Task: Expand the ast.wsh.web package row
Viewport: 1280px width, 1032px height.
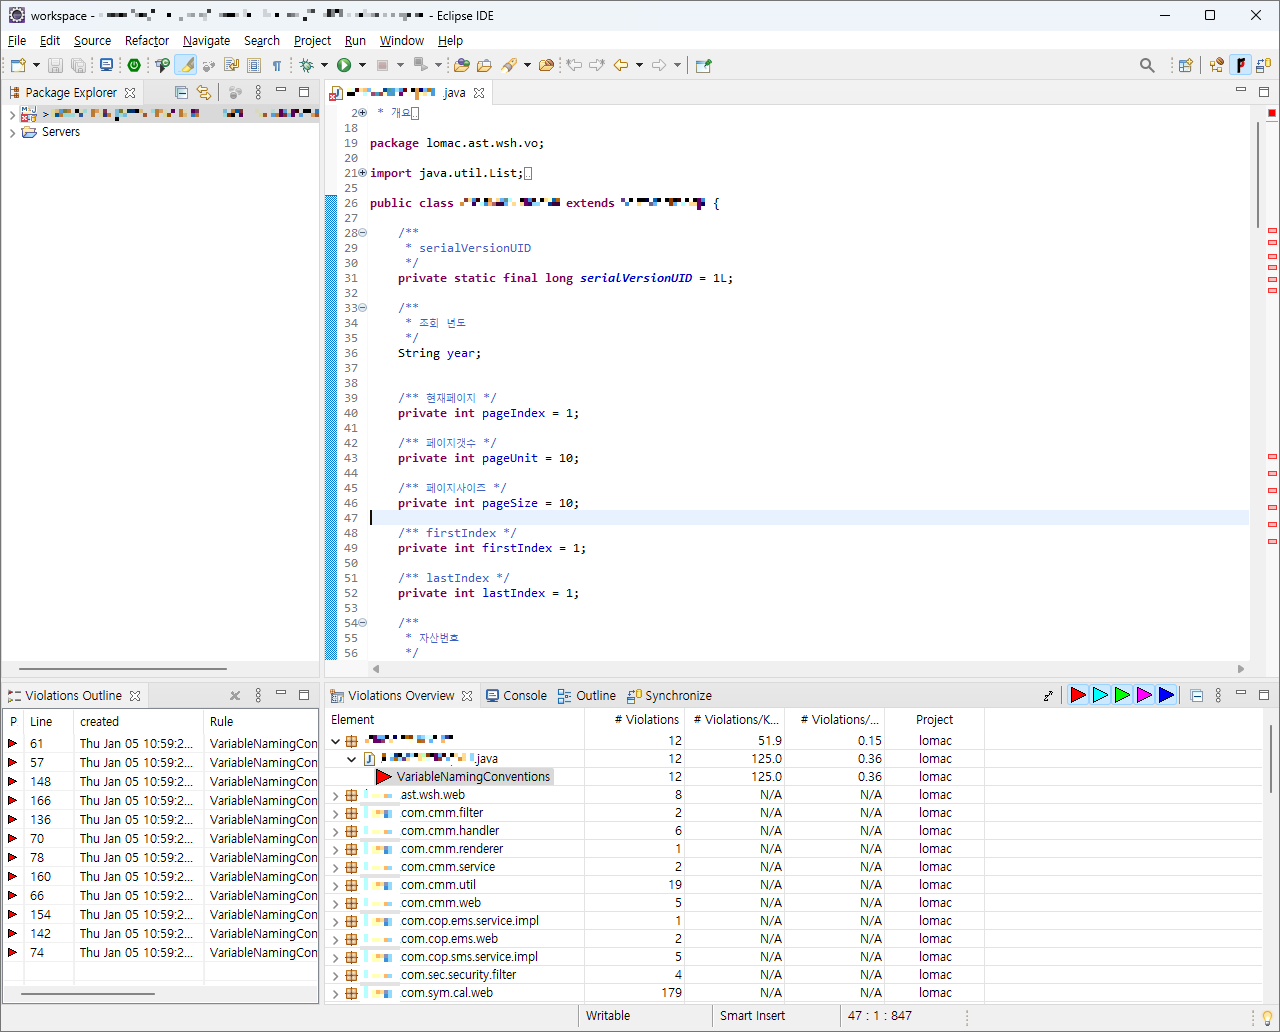Action: 336,796
